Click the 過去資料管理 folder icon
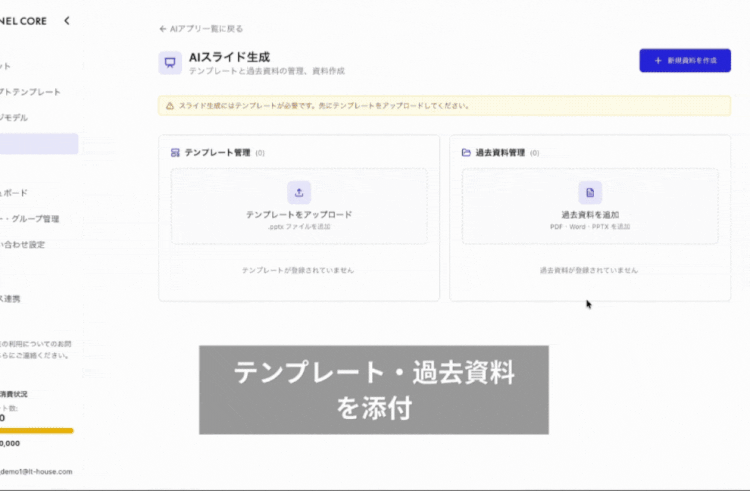Screen dimensions: 750x491 click(466, 153)
